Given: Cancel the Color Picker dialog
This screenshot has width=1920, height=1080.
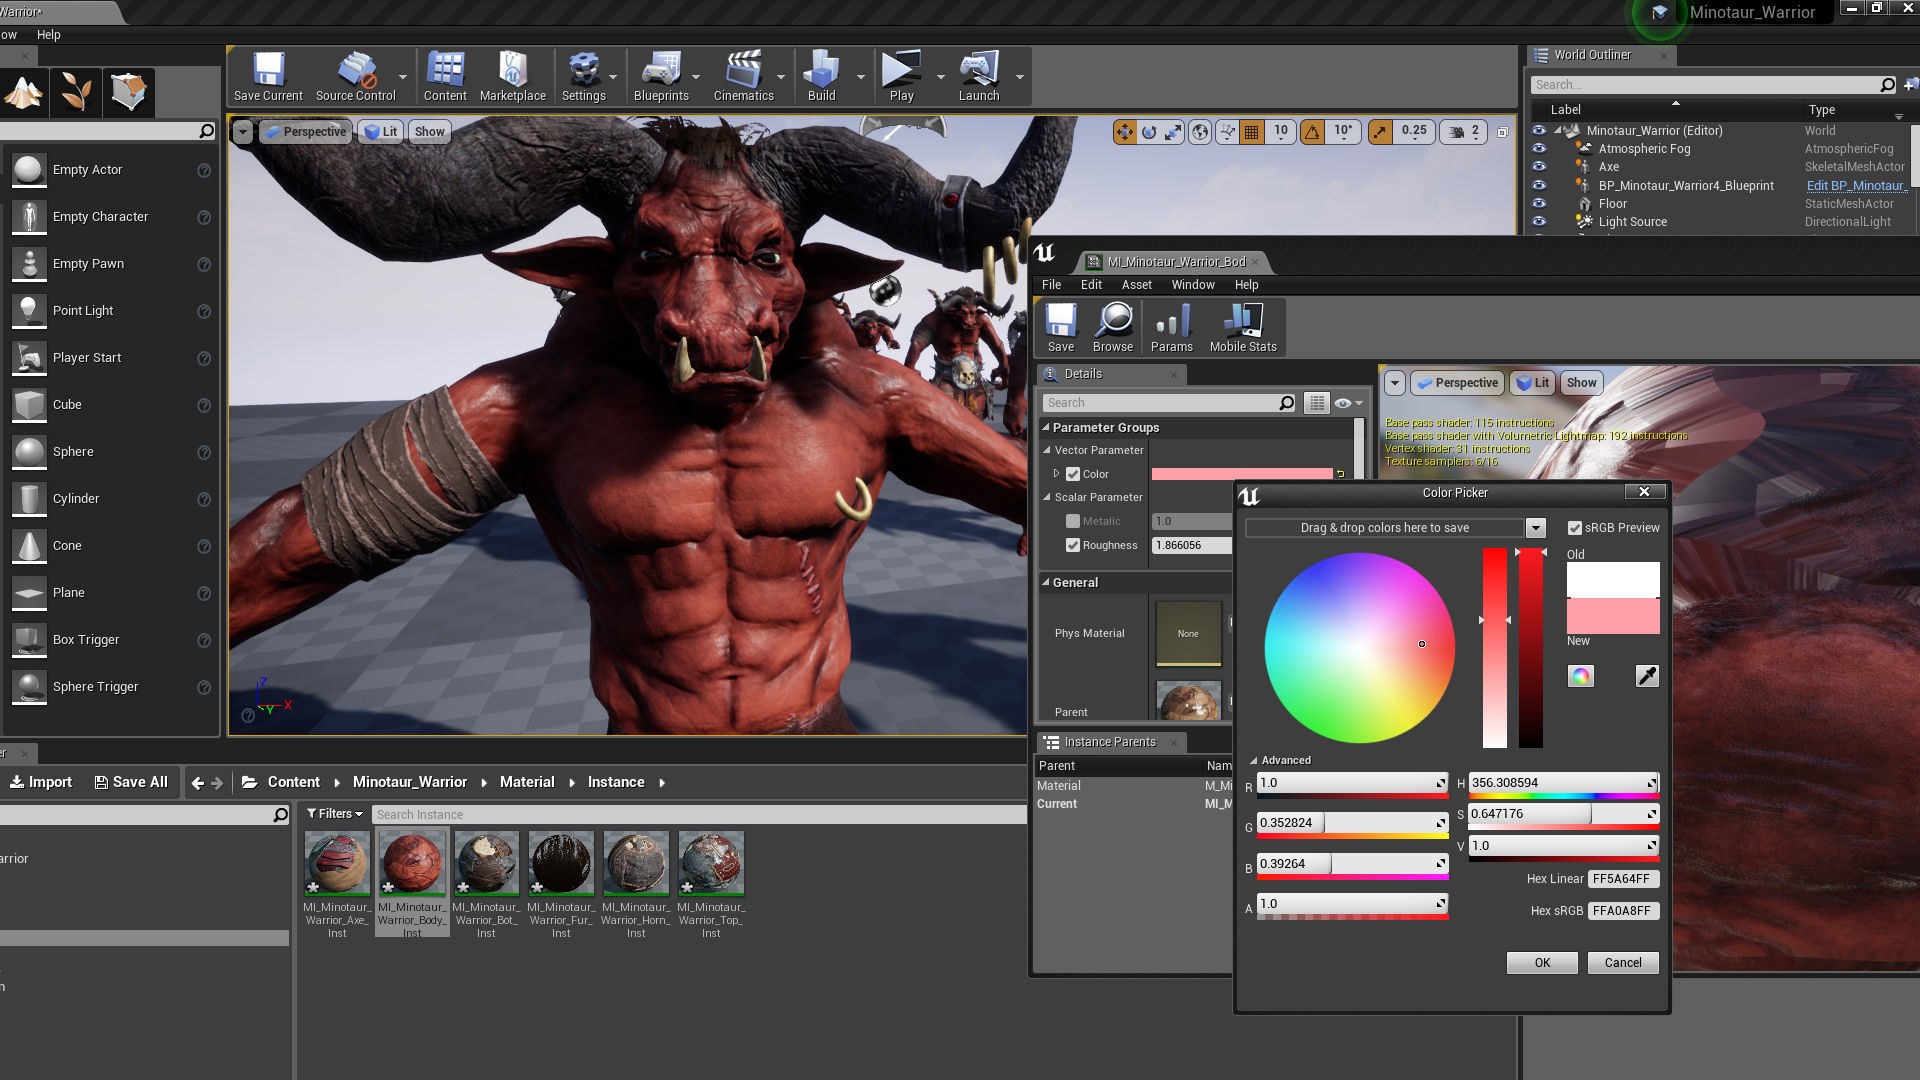Looking at the screenshot, I should [x=1622, y=963].
